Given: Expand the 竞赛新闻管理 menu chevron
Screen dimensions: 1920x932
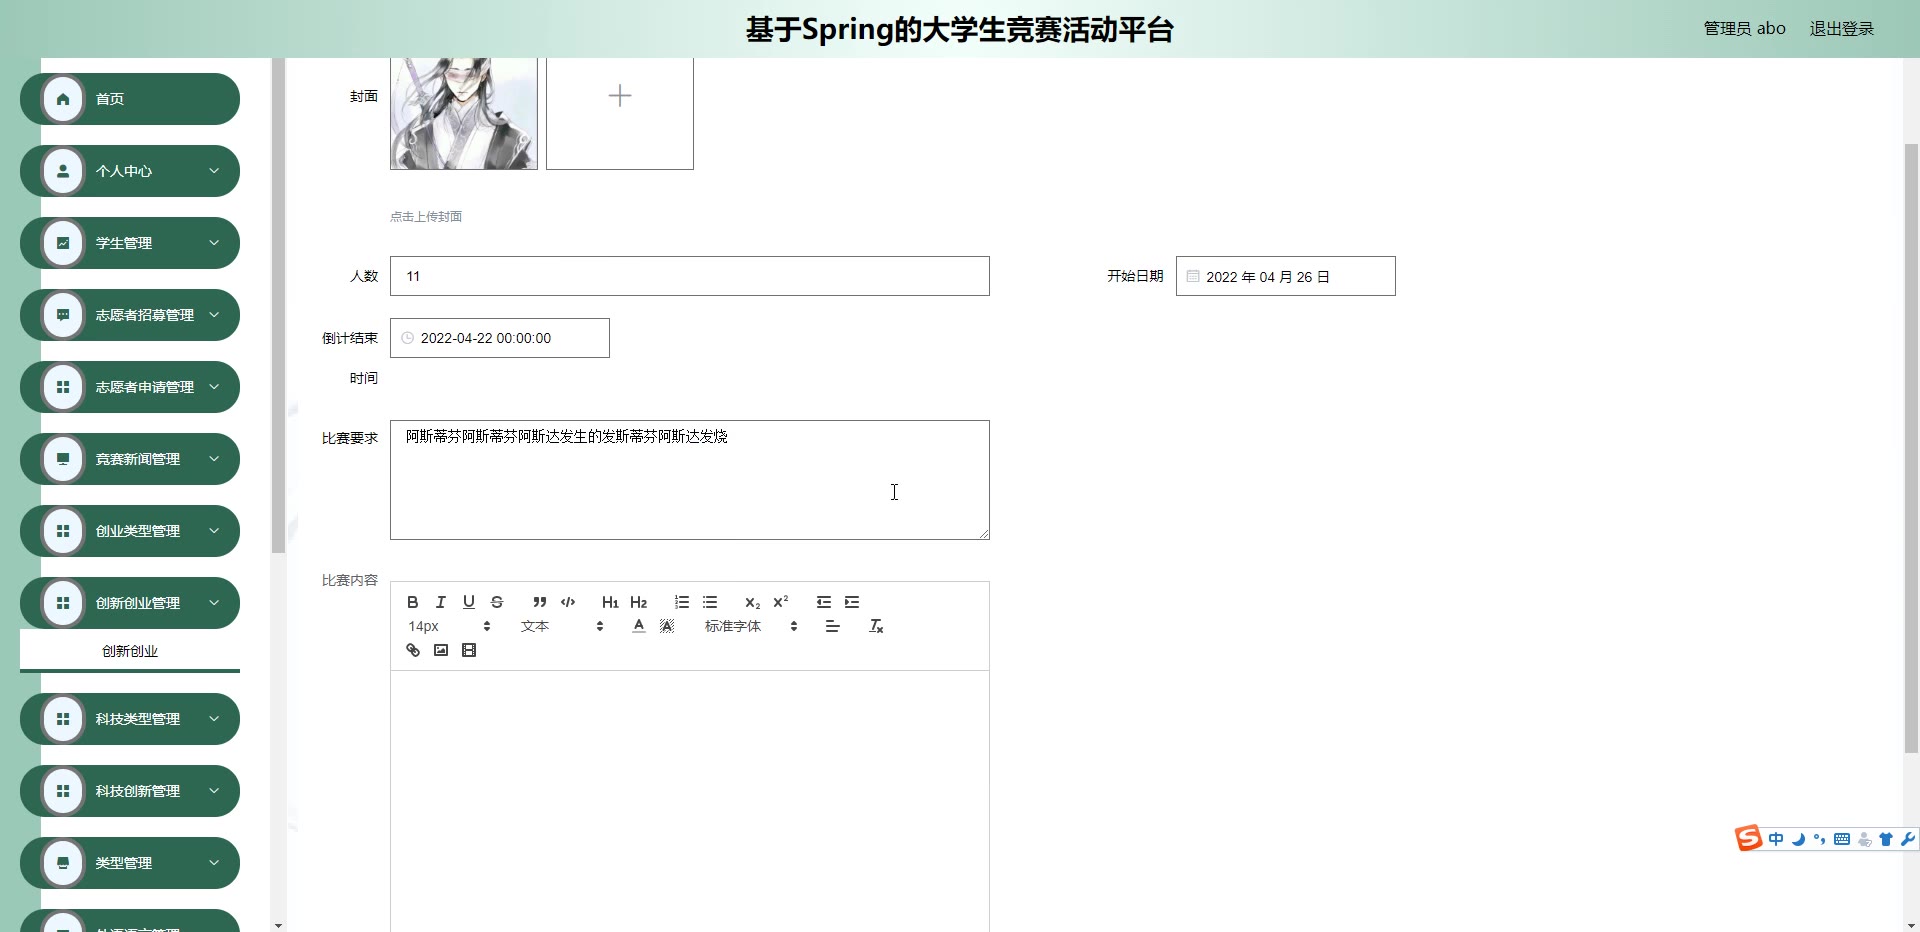Looking at the screenshot, I should pyautogui.click(x=214, y=459).
